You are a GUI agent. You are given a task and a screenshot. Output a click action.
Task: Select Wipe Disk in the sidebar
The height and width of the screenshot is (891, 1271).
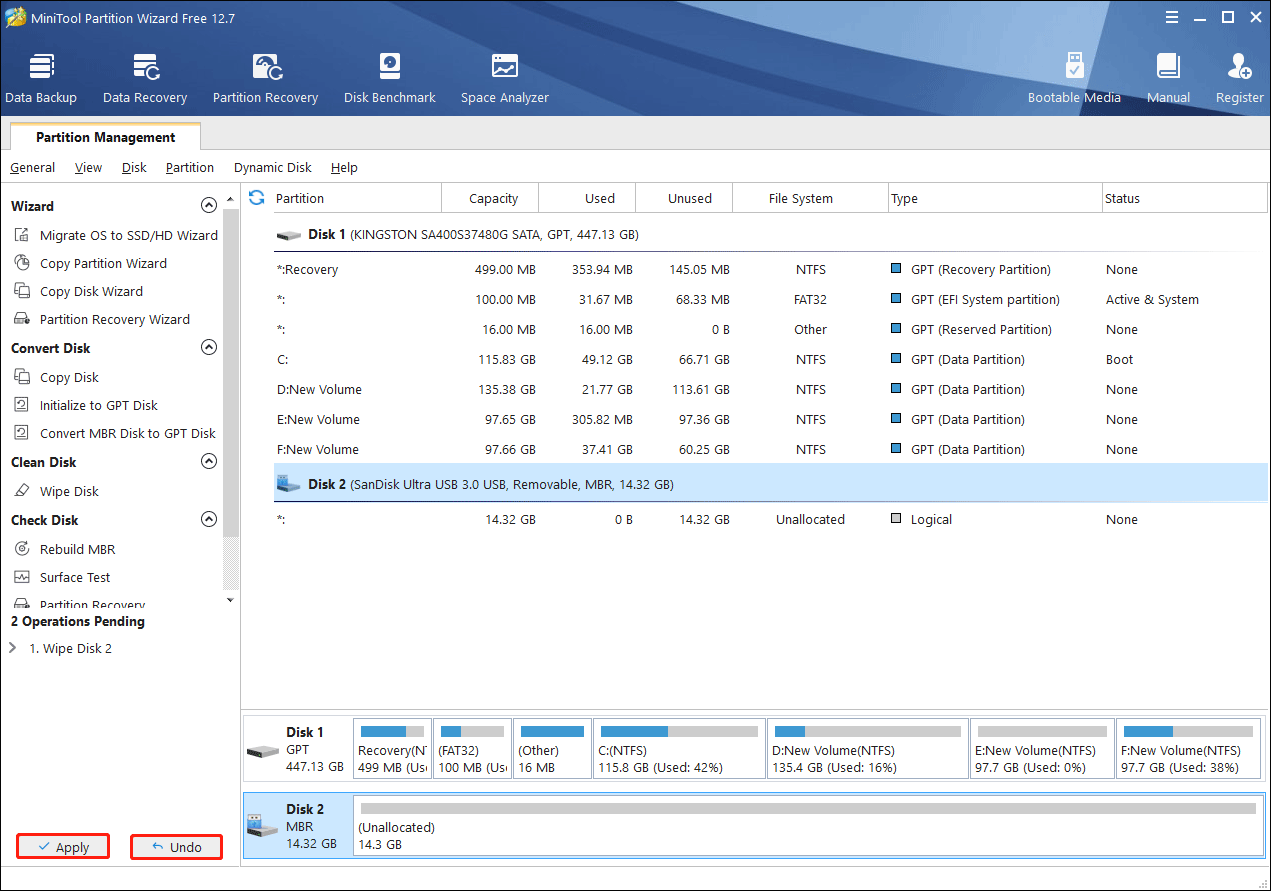pyautogui.click(x=57, y=491)
